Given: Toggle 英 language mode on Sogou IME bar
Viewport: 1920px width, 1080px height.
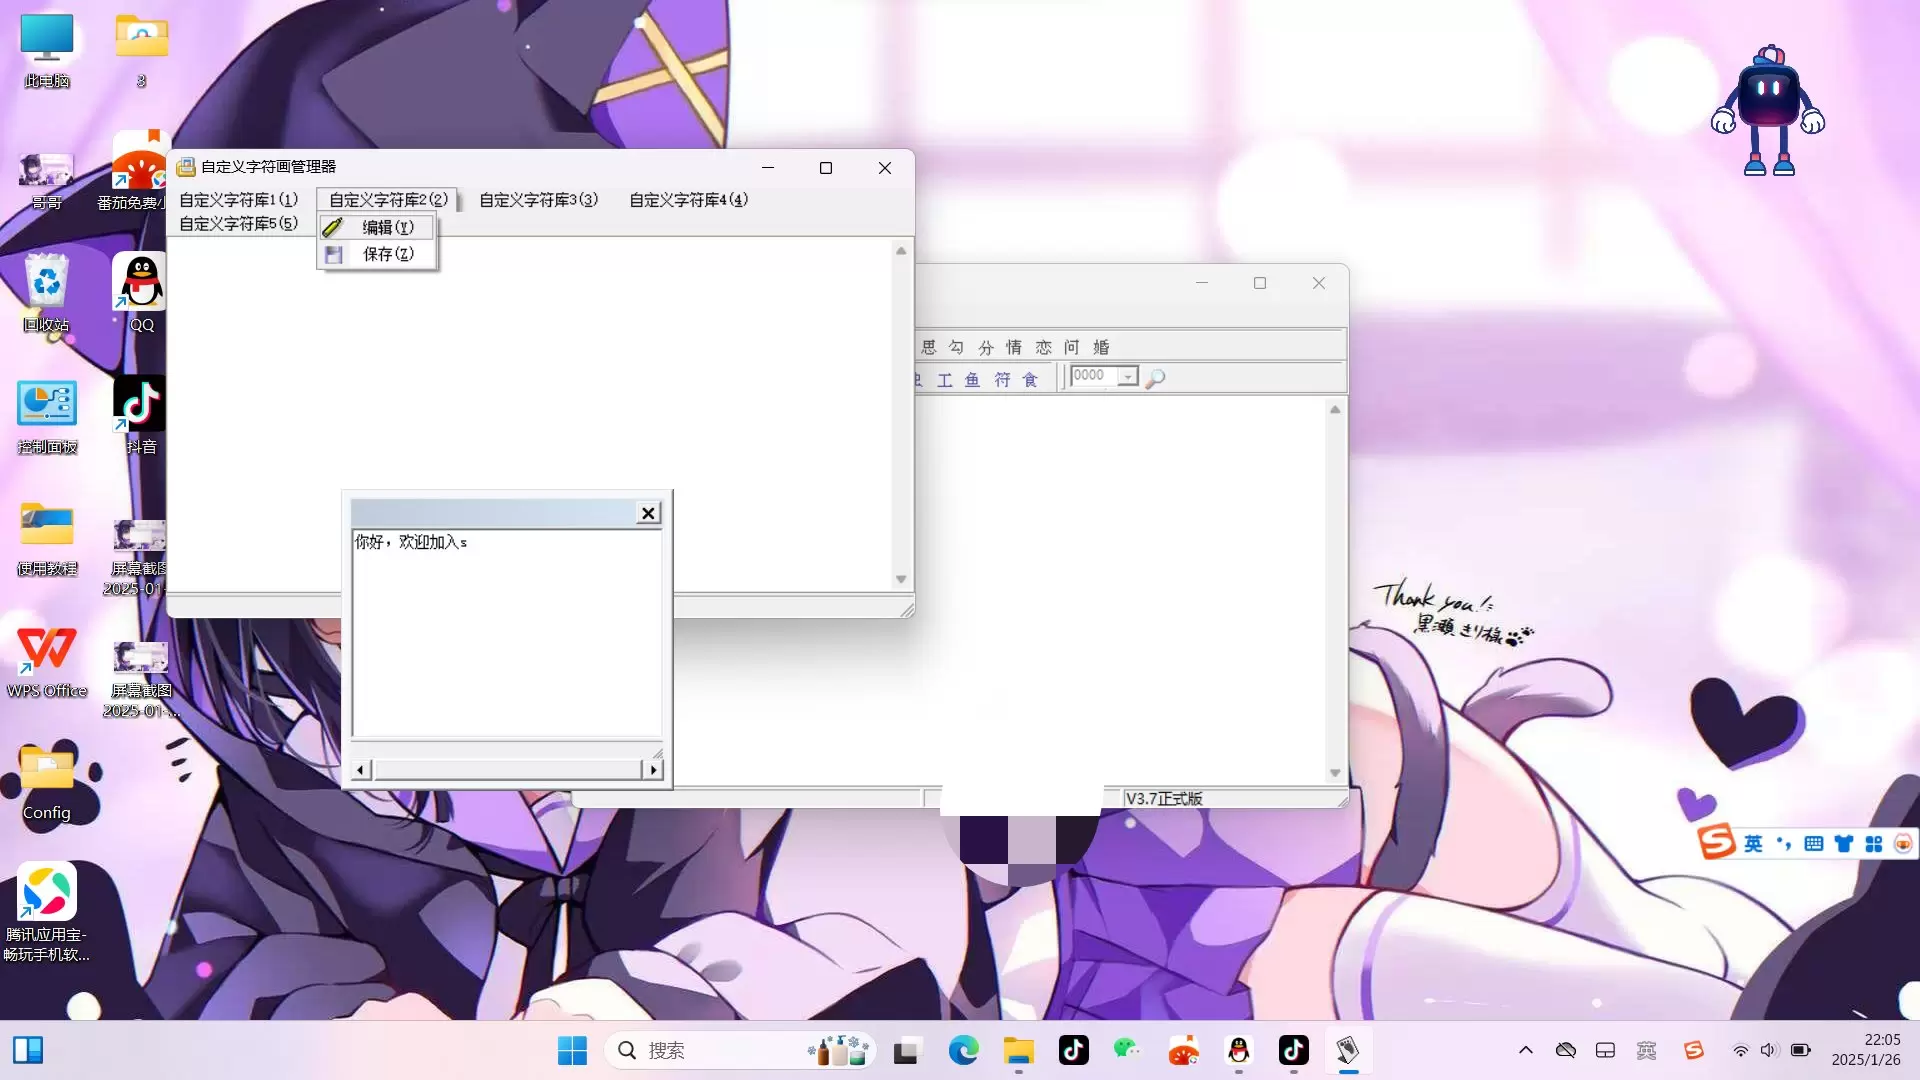Looking at the screenshot, I should tap(1753, 844).
